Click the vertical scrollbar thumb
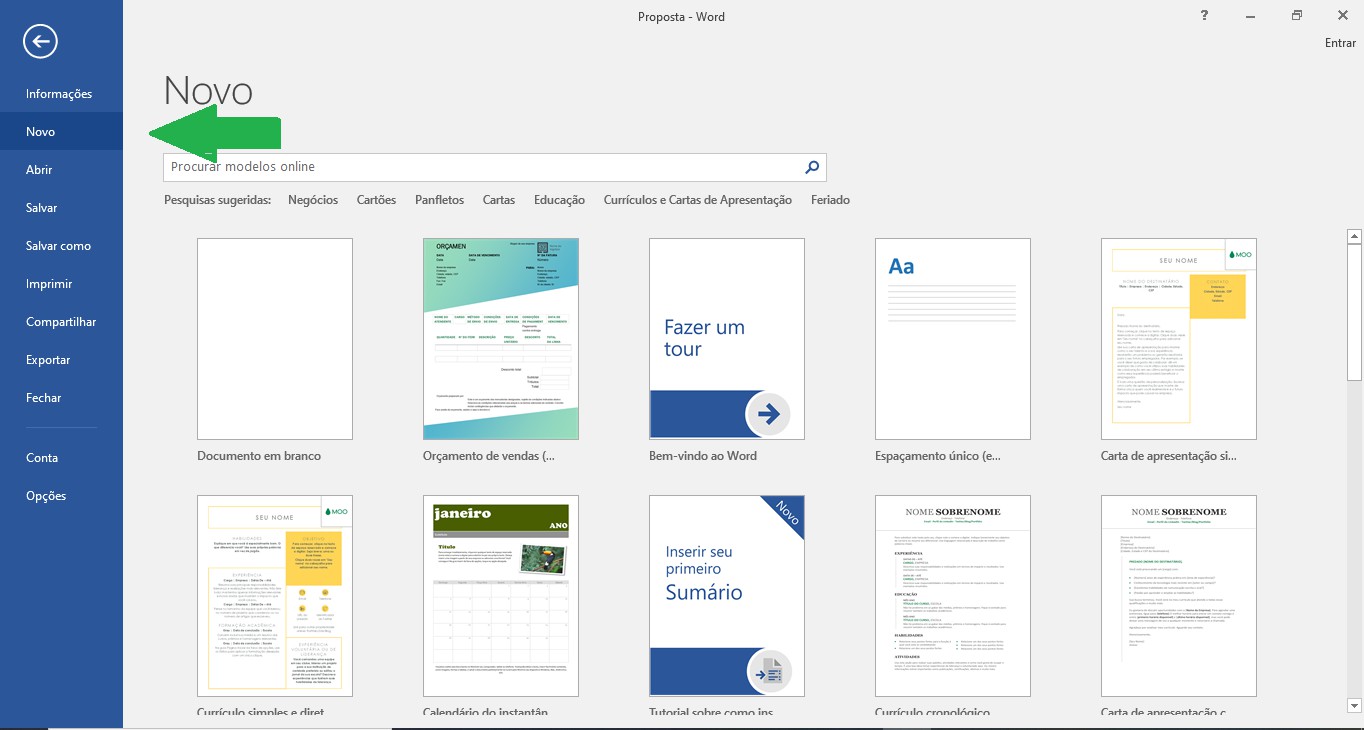 (x=1355, y=312)
